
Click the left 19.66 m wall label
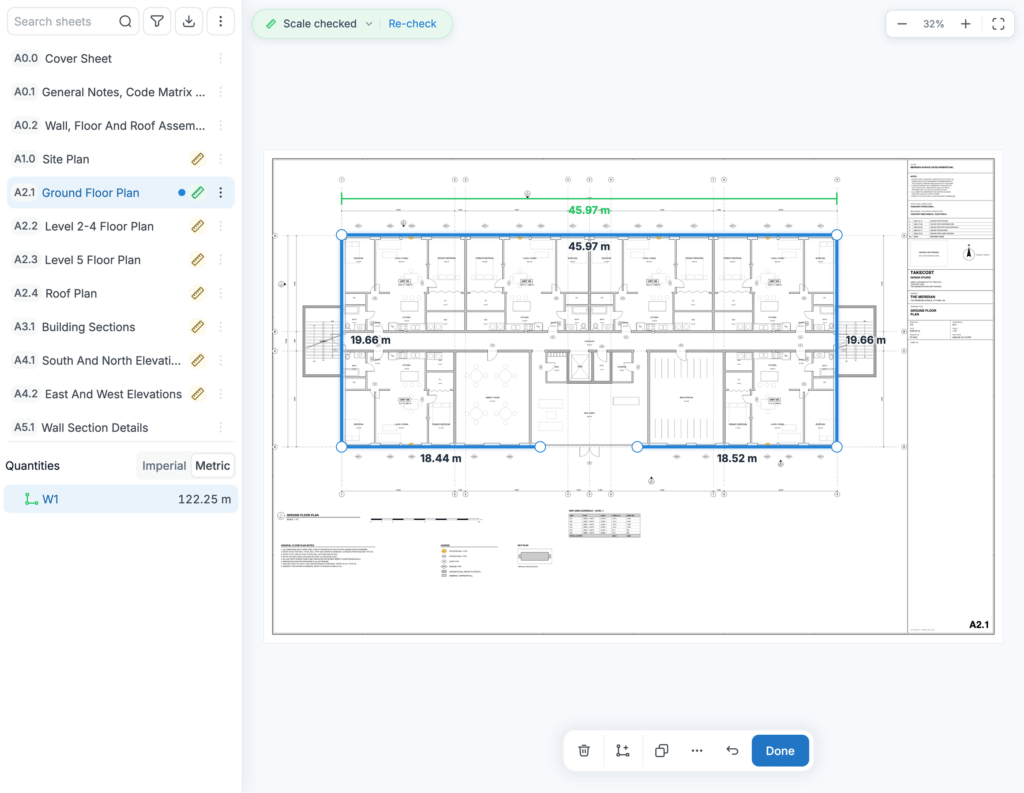coord(370,340)
